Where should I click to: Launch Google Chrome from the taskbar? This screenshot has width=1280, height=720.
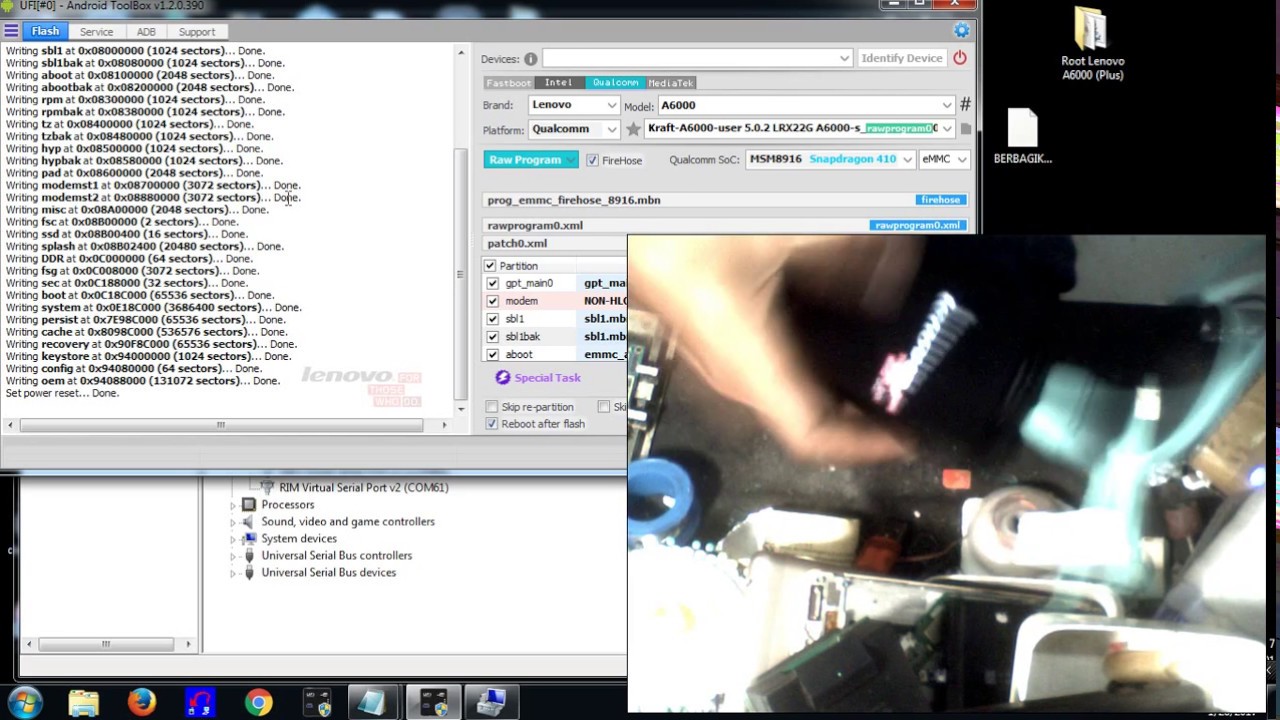click(x=259, y=703)
